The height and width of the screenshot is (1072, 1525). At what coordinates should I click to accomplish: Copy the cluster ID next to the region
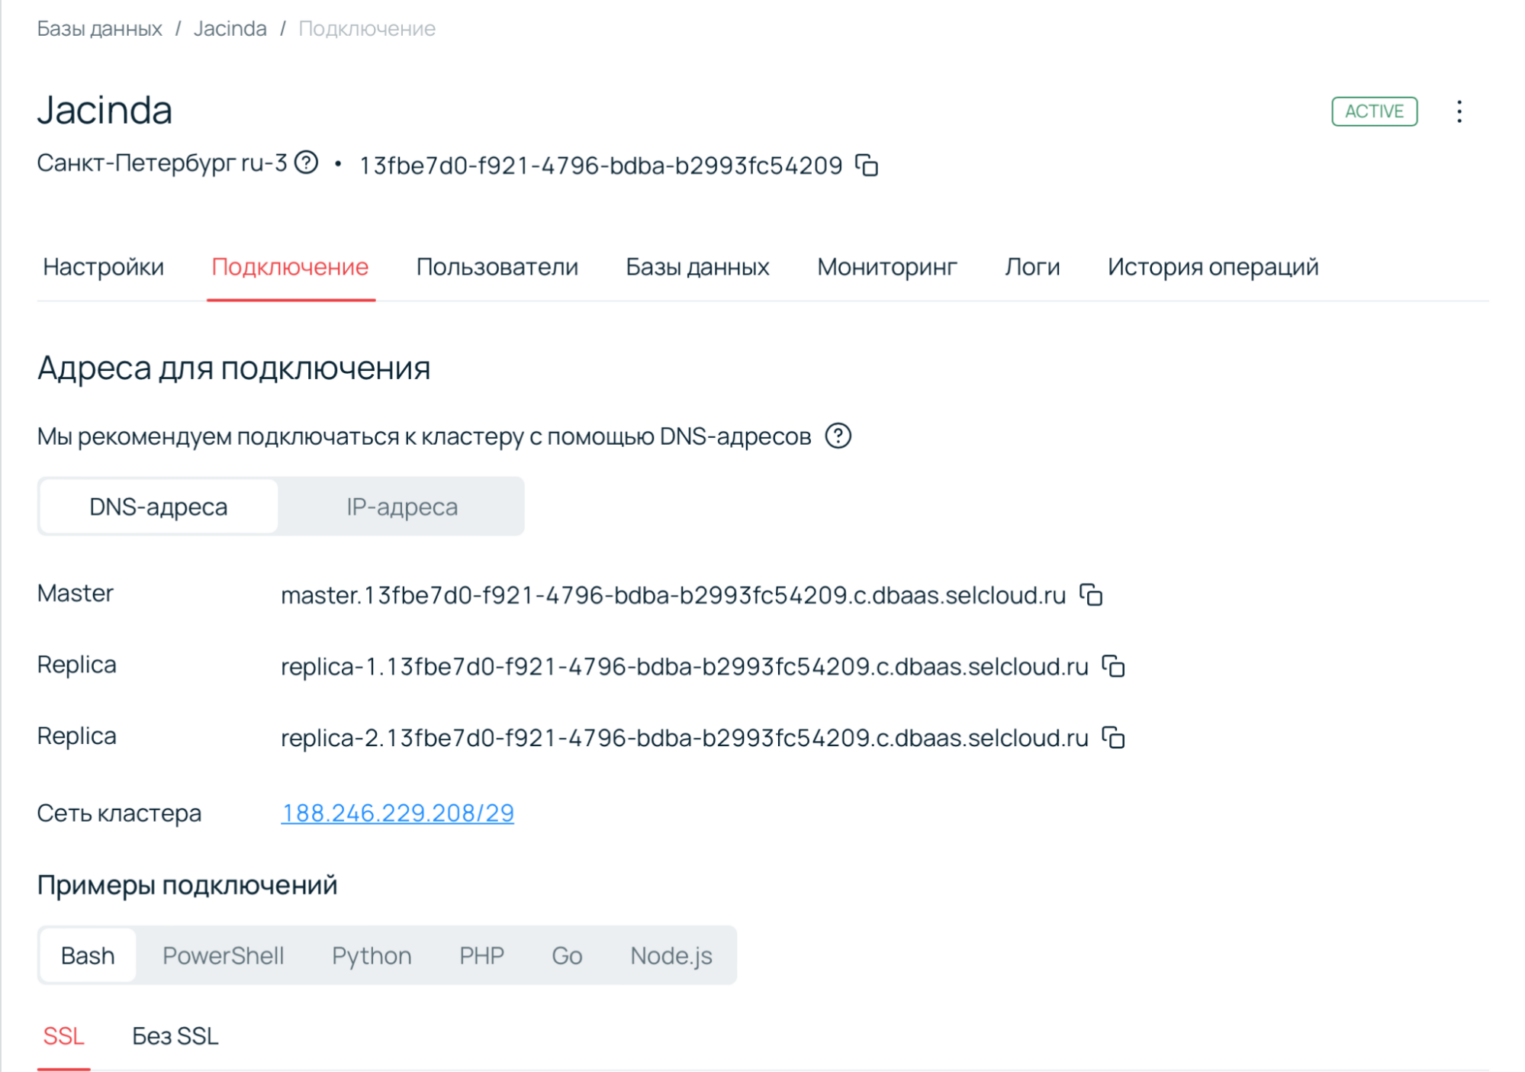point(867,165)
